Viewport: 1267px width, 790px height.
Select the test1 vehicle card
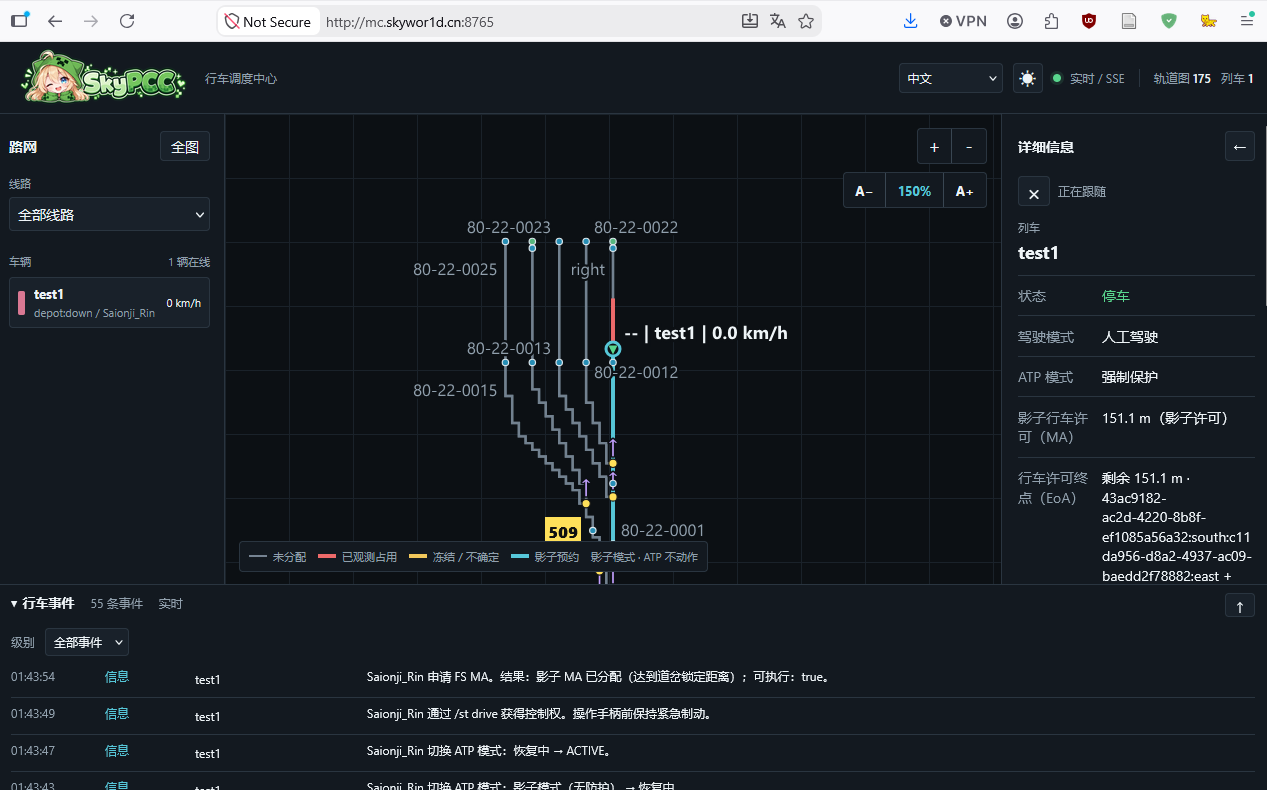(x=109, y=302)
